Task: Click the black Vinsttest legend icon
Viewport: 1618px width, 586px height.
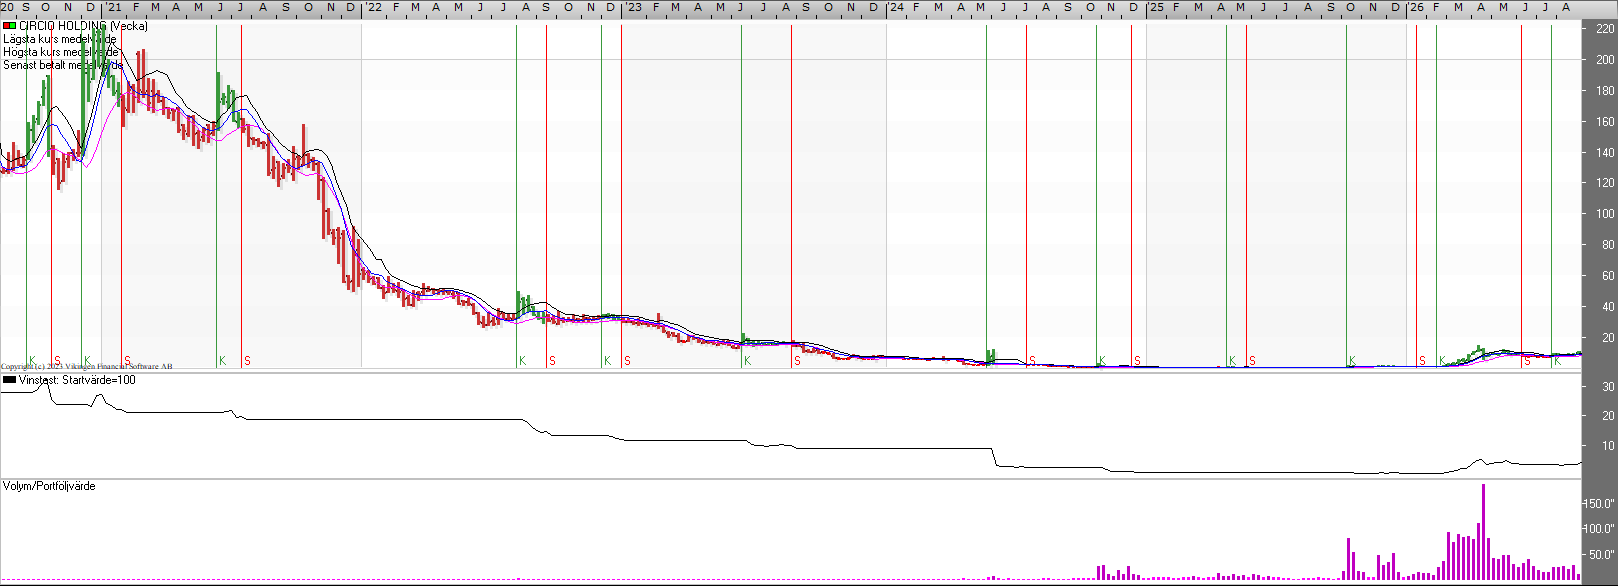Action: point(9,380)
